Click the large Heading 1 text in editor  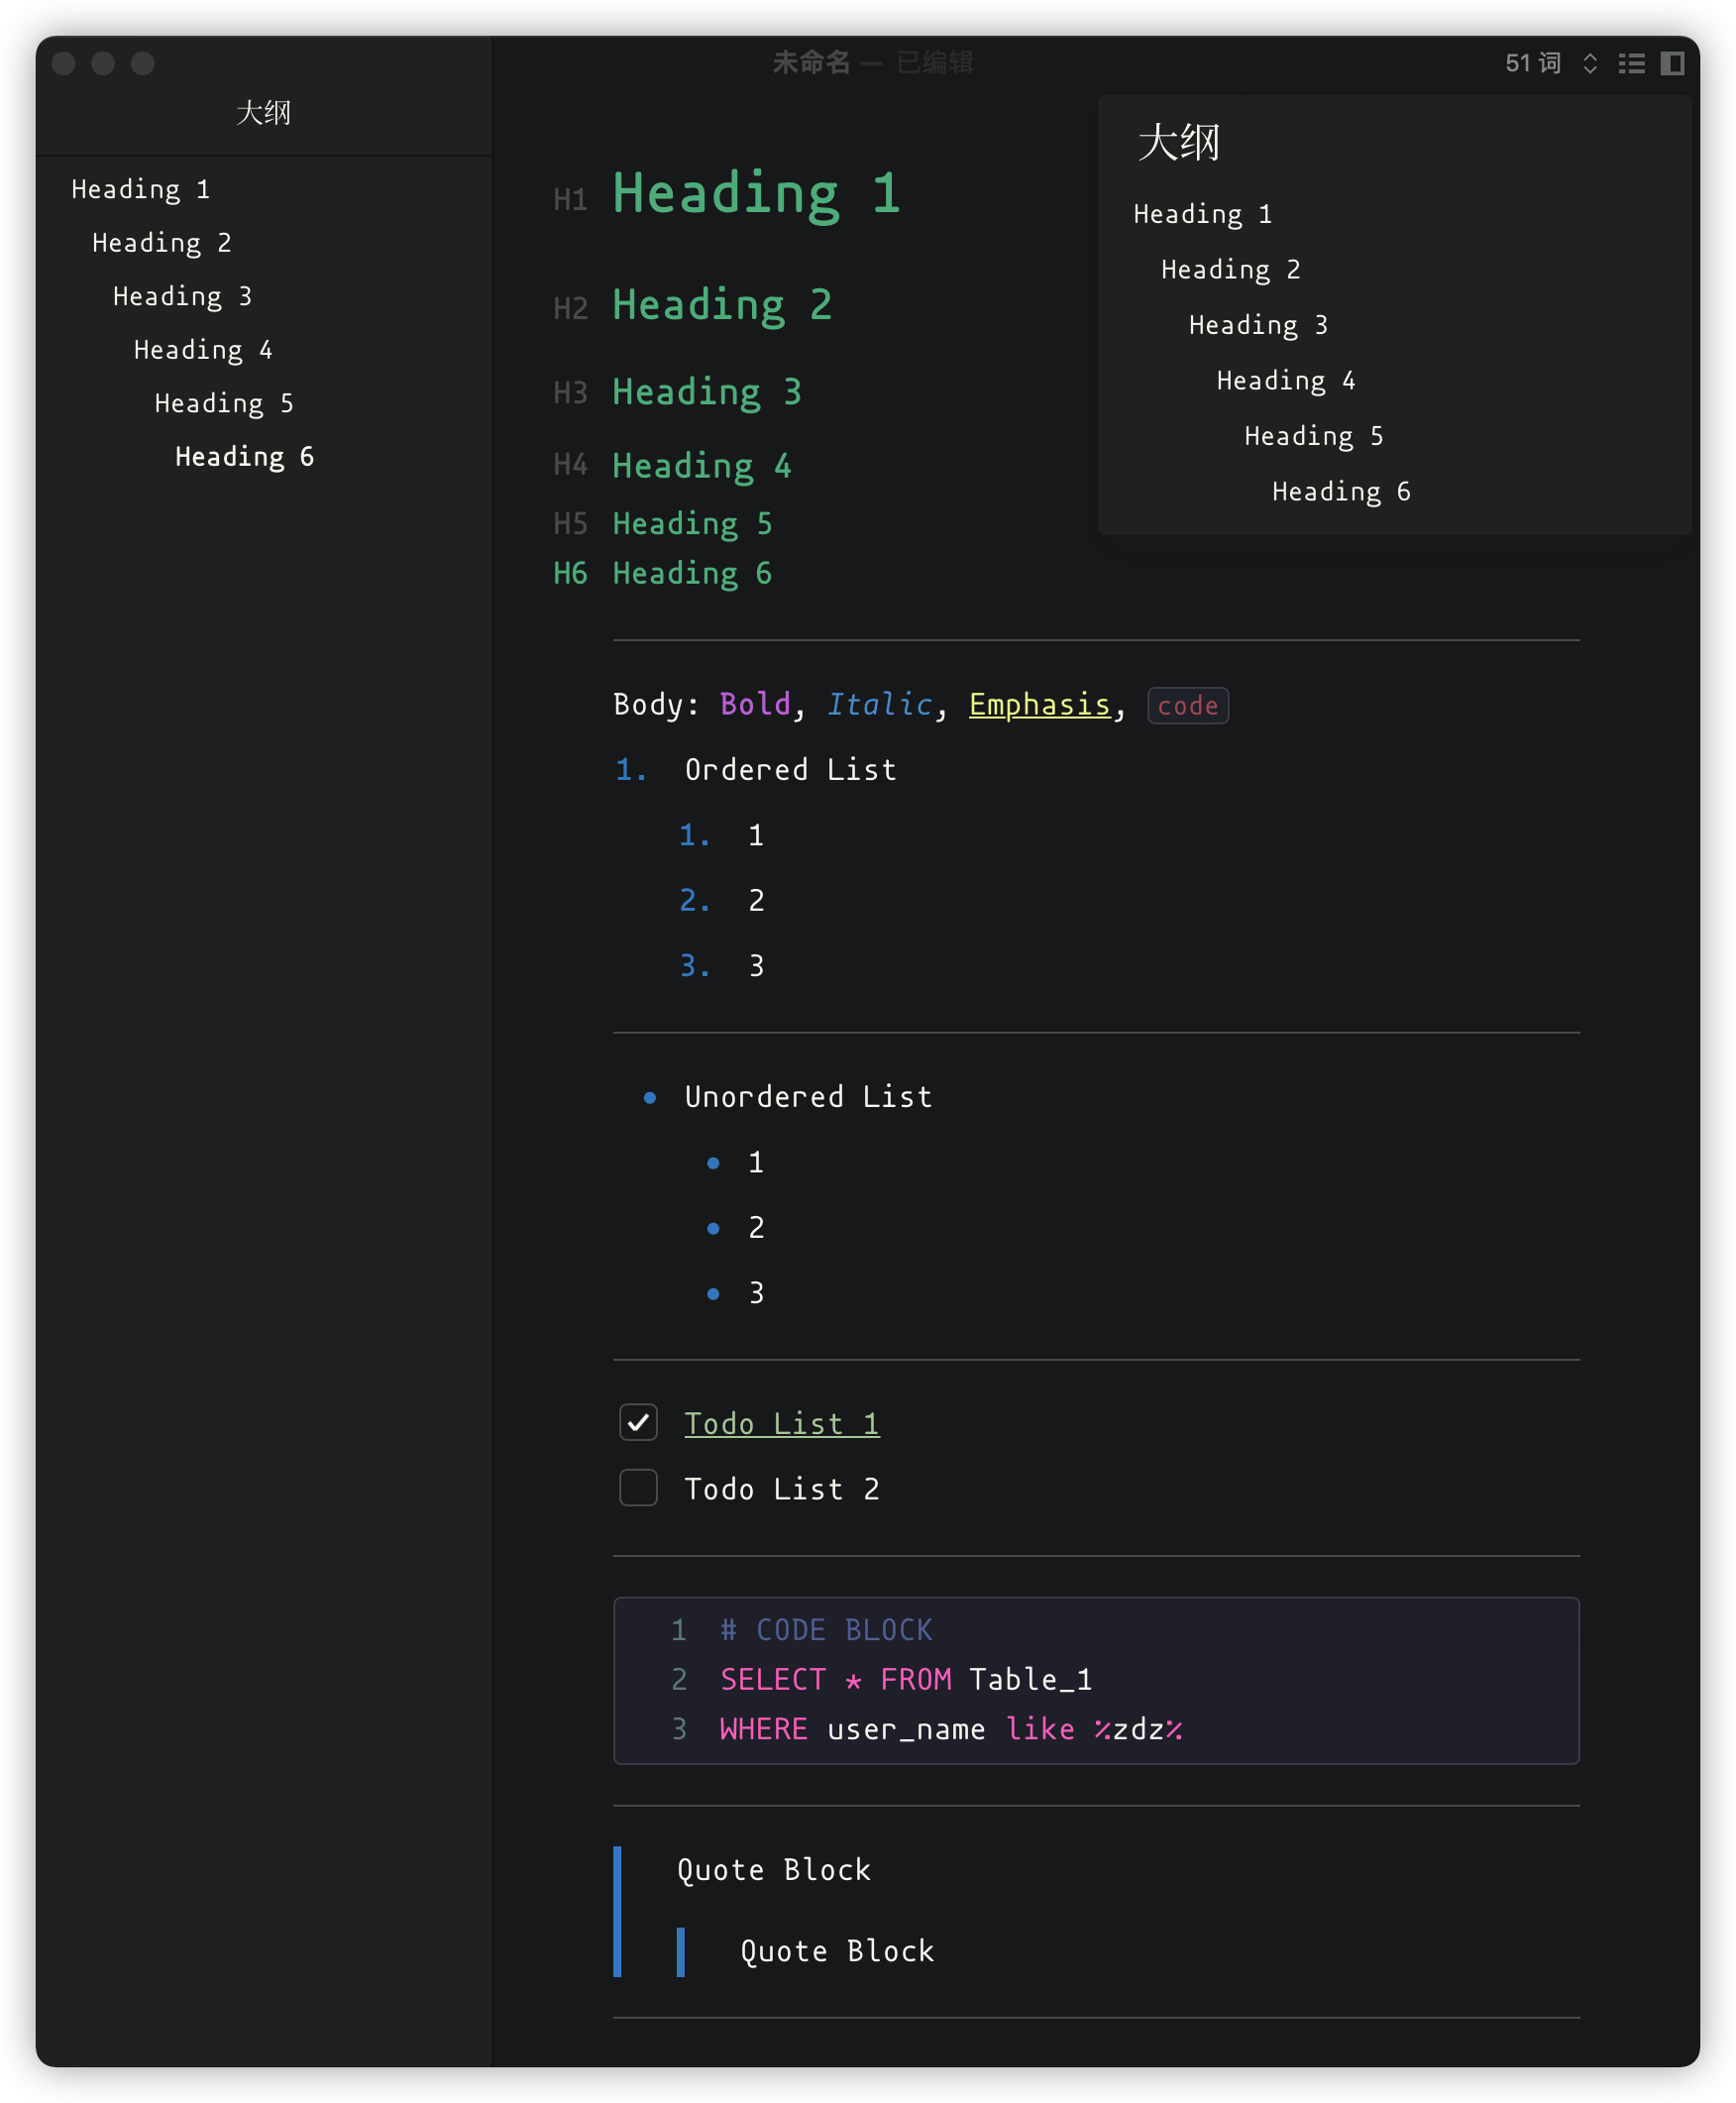pyautogui.click(x=757, y=195)
